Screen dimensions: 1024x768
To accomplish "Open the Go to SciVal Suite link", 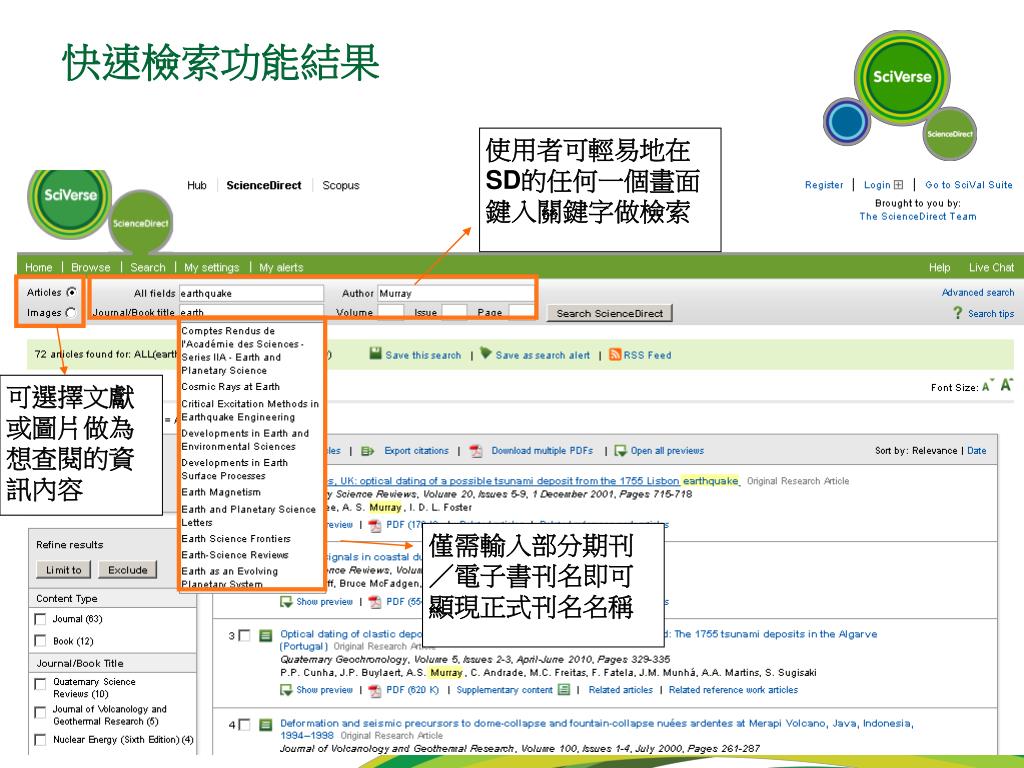I will (968, 185).
